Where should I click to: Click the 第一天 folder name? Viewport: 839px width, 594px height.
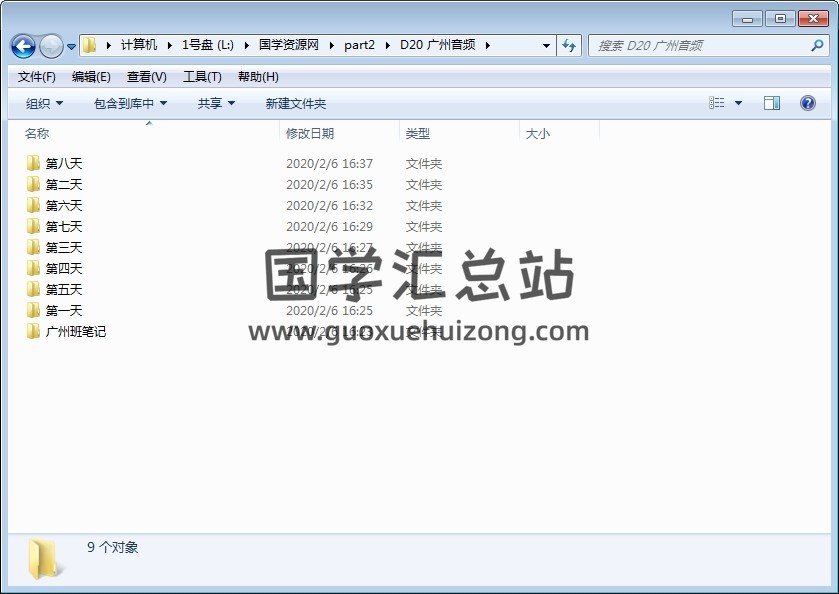[64, 310]
